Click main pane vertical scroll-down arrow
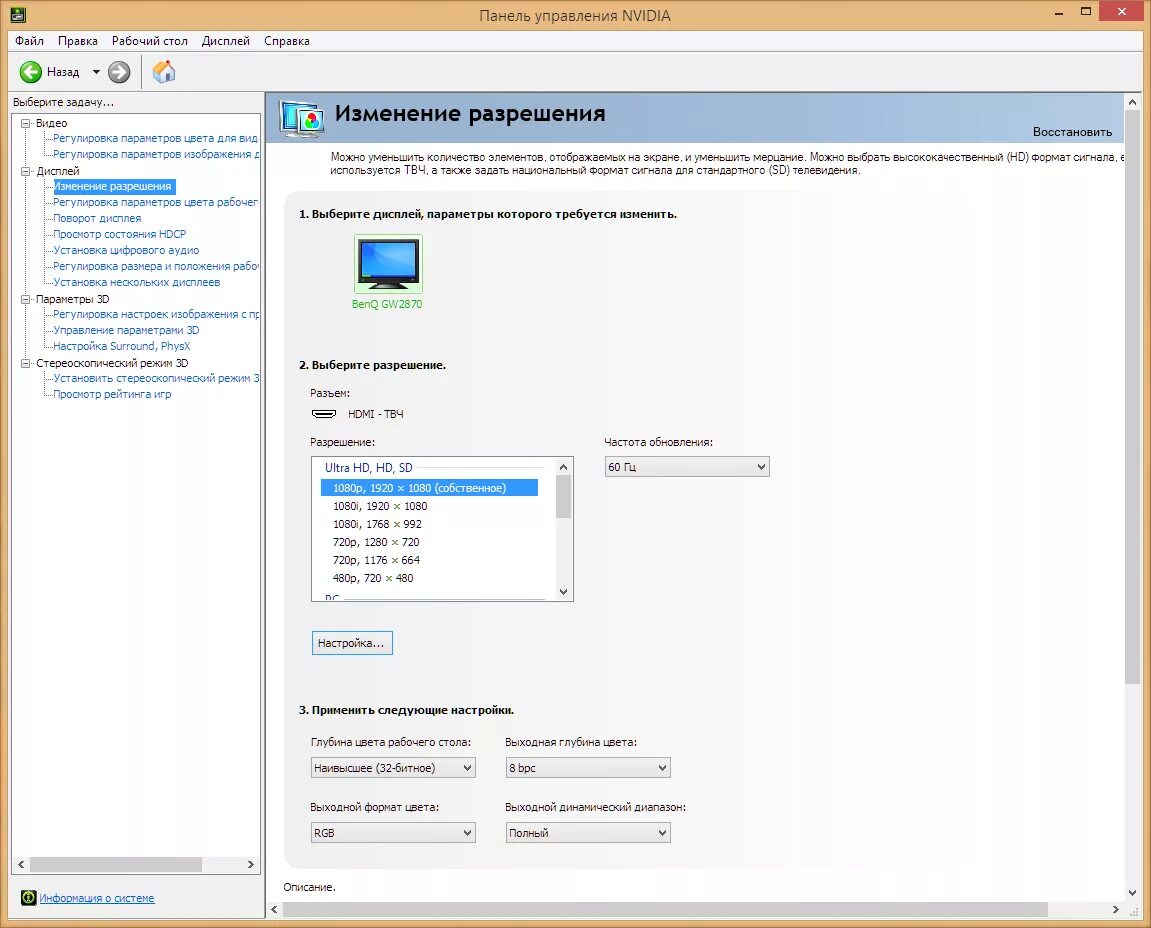Viewport: 1151px width, 928px height. 1133,892
